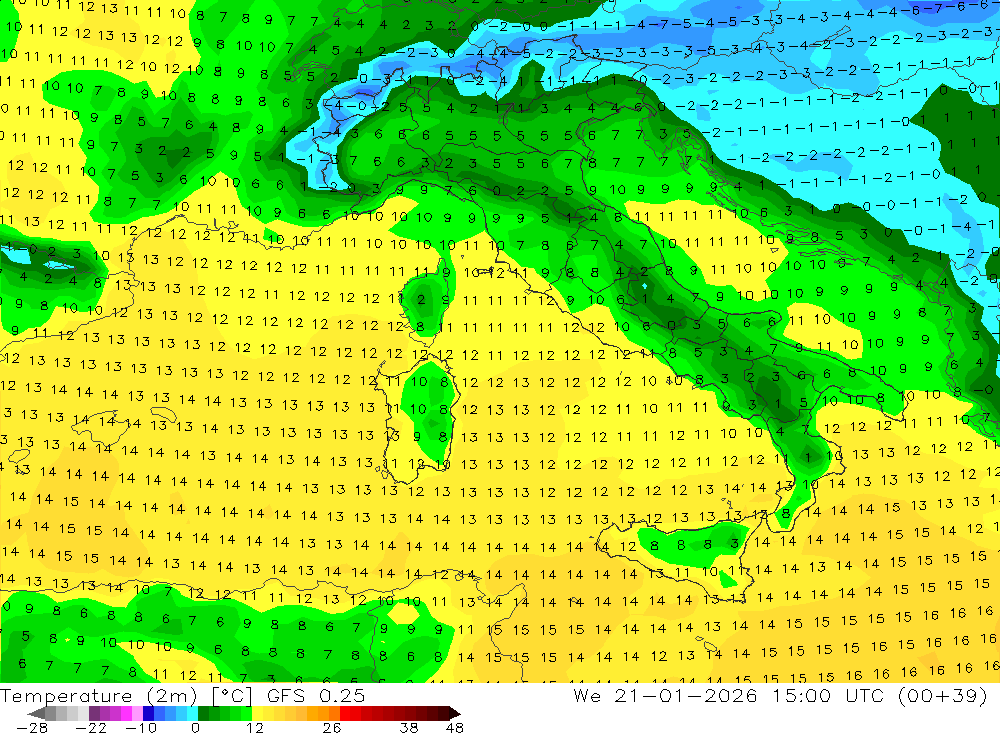This screenshot has height=733, width=1000.
Task: Click the '-10' legend label
Action: point(141,728)
